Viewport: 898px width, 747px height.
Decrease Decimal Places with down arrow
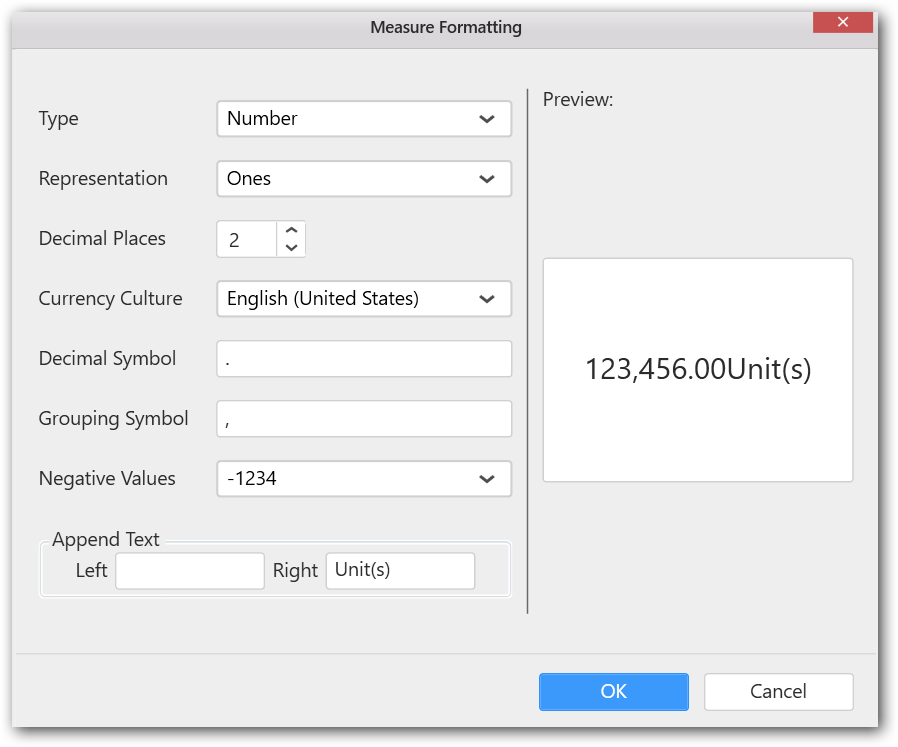(291, 248)
